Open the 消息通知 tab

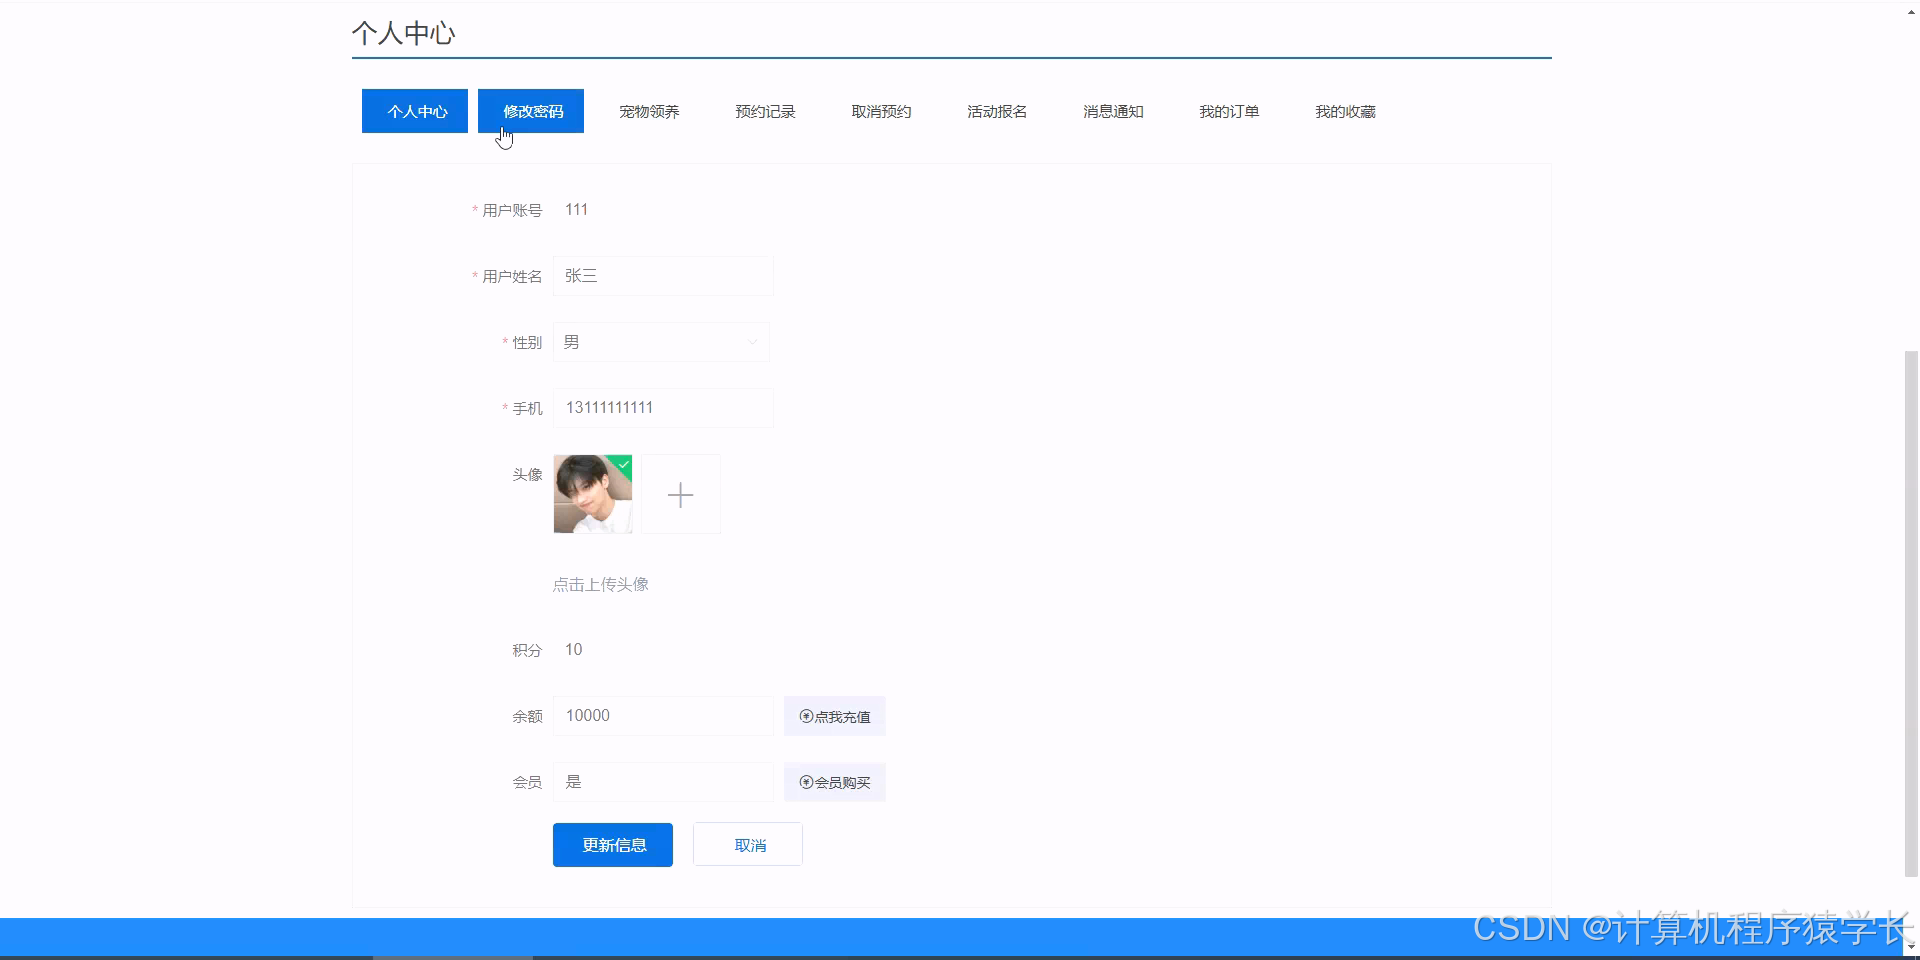coord(1113,111)
